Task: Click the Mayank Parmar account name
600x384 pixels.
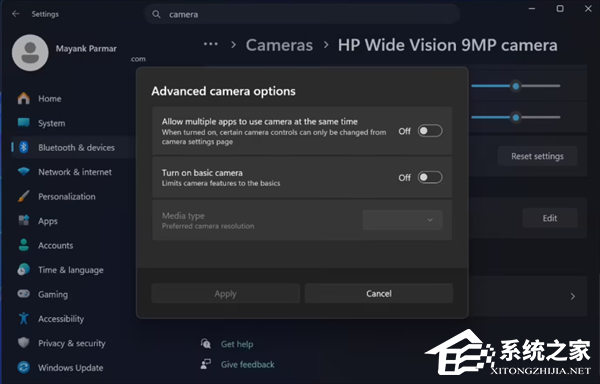Action: click(86, 49)
